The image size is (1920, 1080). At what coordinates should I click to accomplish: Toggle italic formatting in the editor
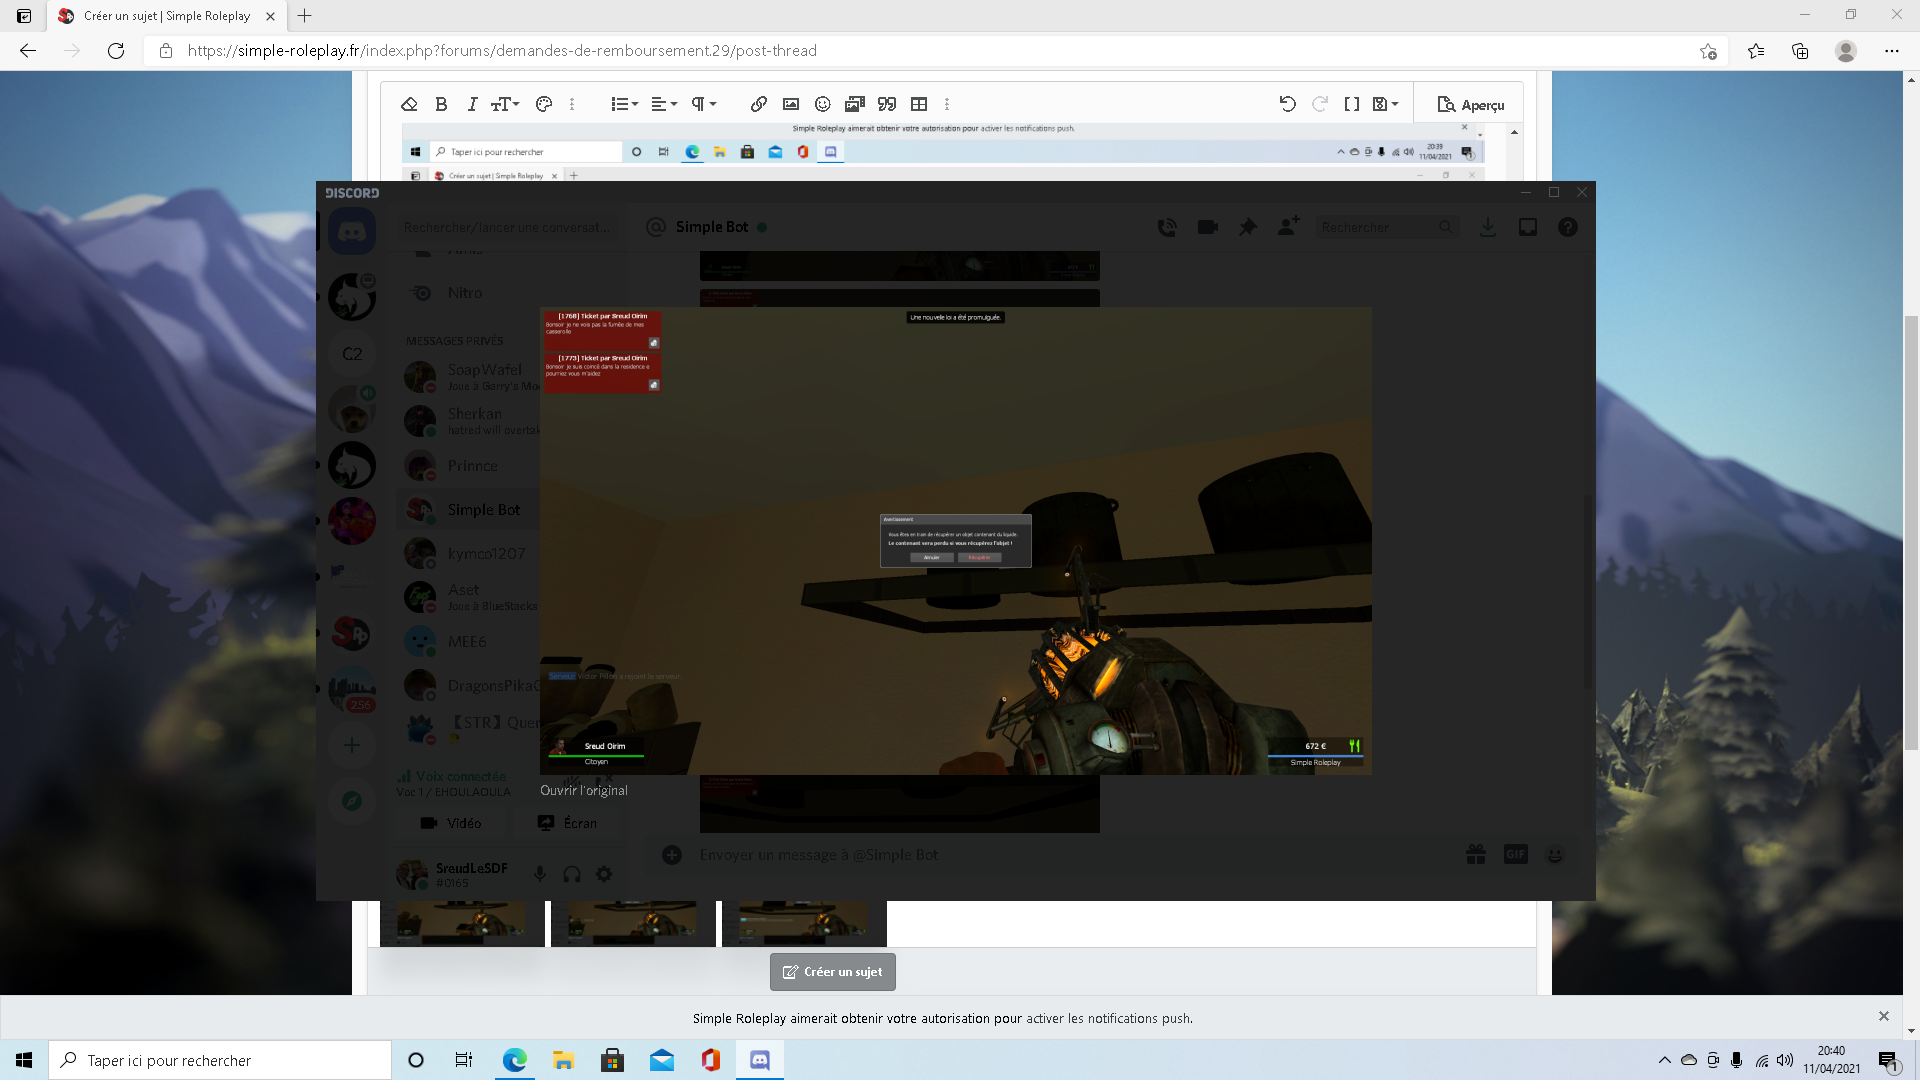click(x=472, y=104)
